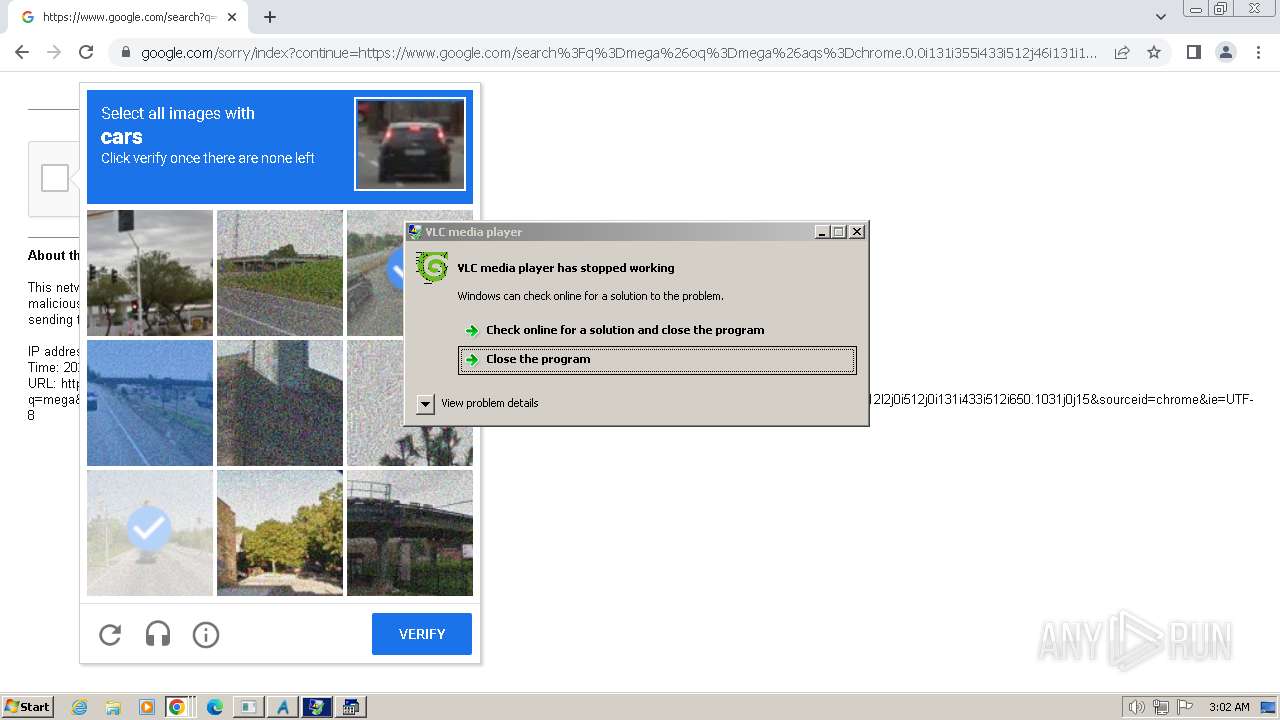Click the 3:02 AM clock
The image size is (1280, 720).
1229,707
